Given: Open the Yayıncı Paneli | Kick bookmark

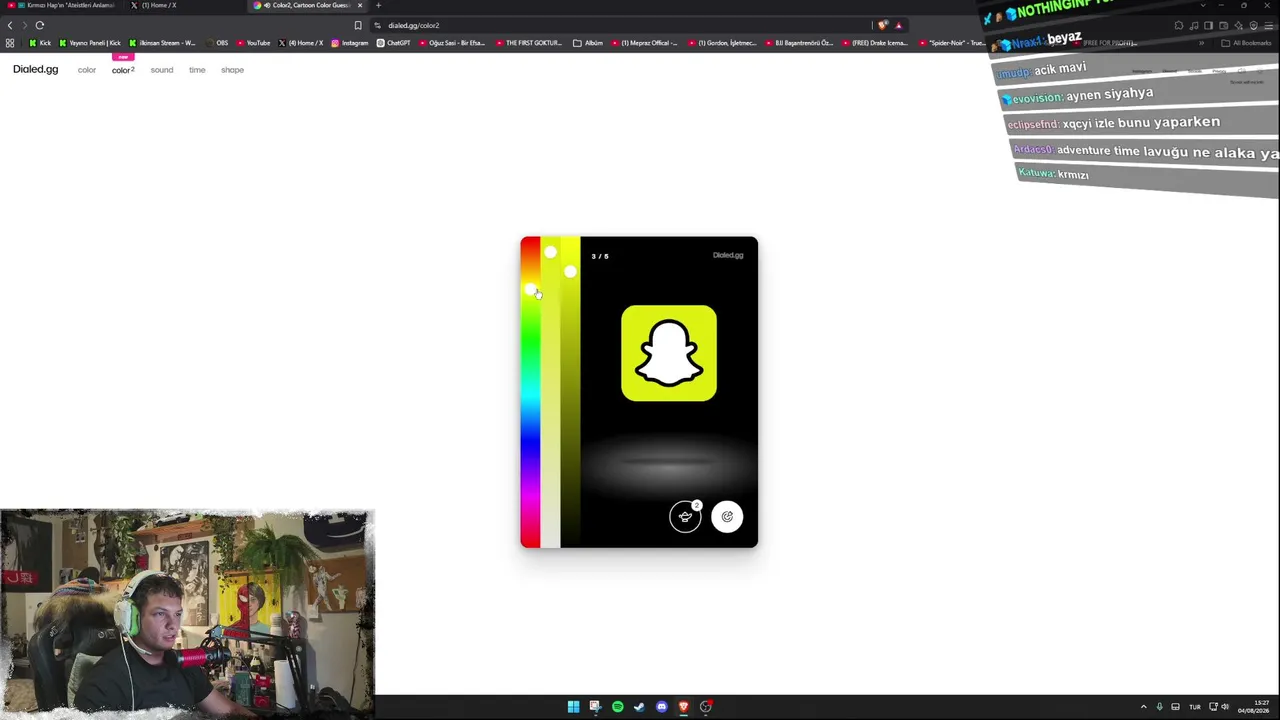Looking at the screenshot, I should [90, 43].
